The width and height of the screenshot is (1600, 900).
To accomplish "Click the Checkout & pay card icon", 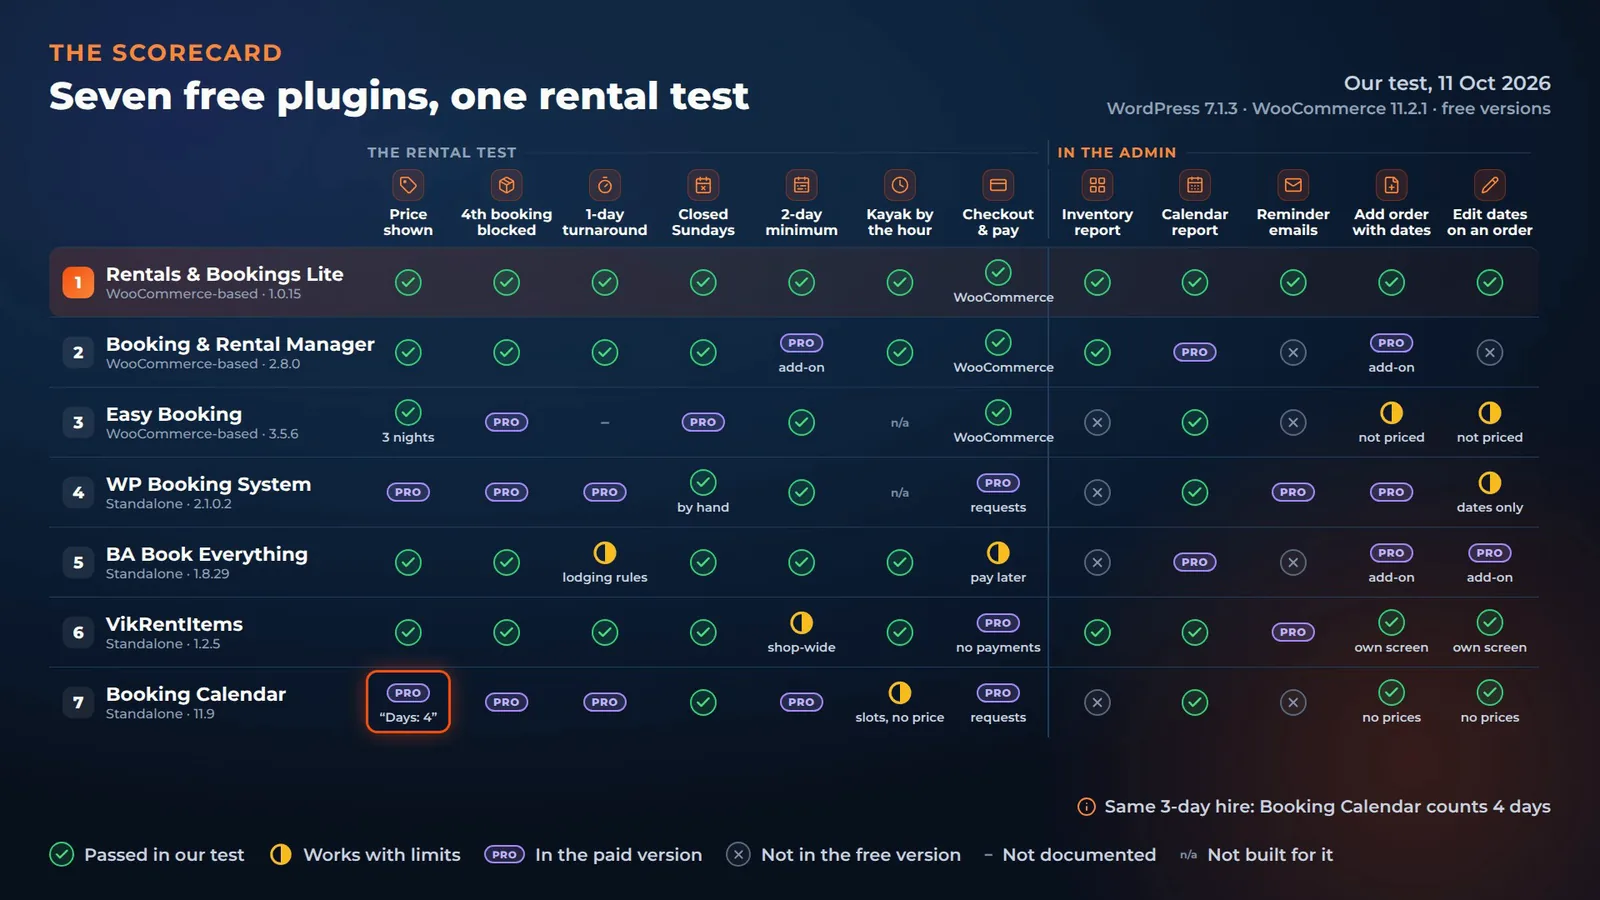I will [998, 185].
